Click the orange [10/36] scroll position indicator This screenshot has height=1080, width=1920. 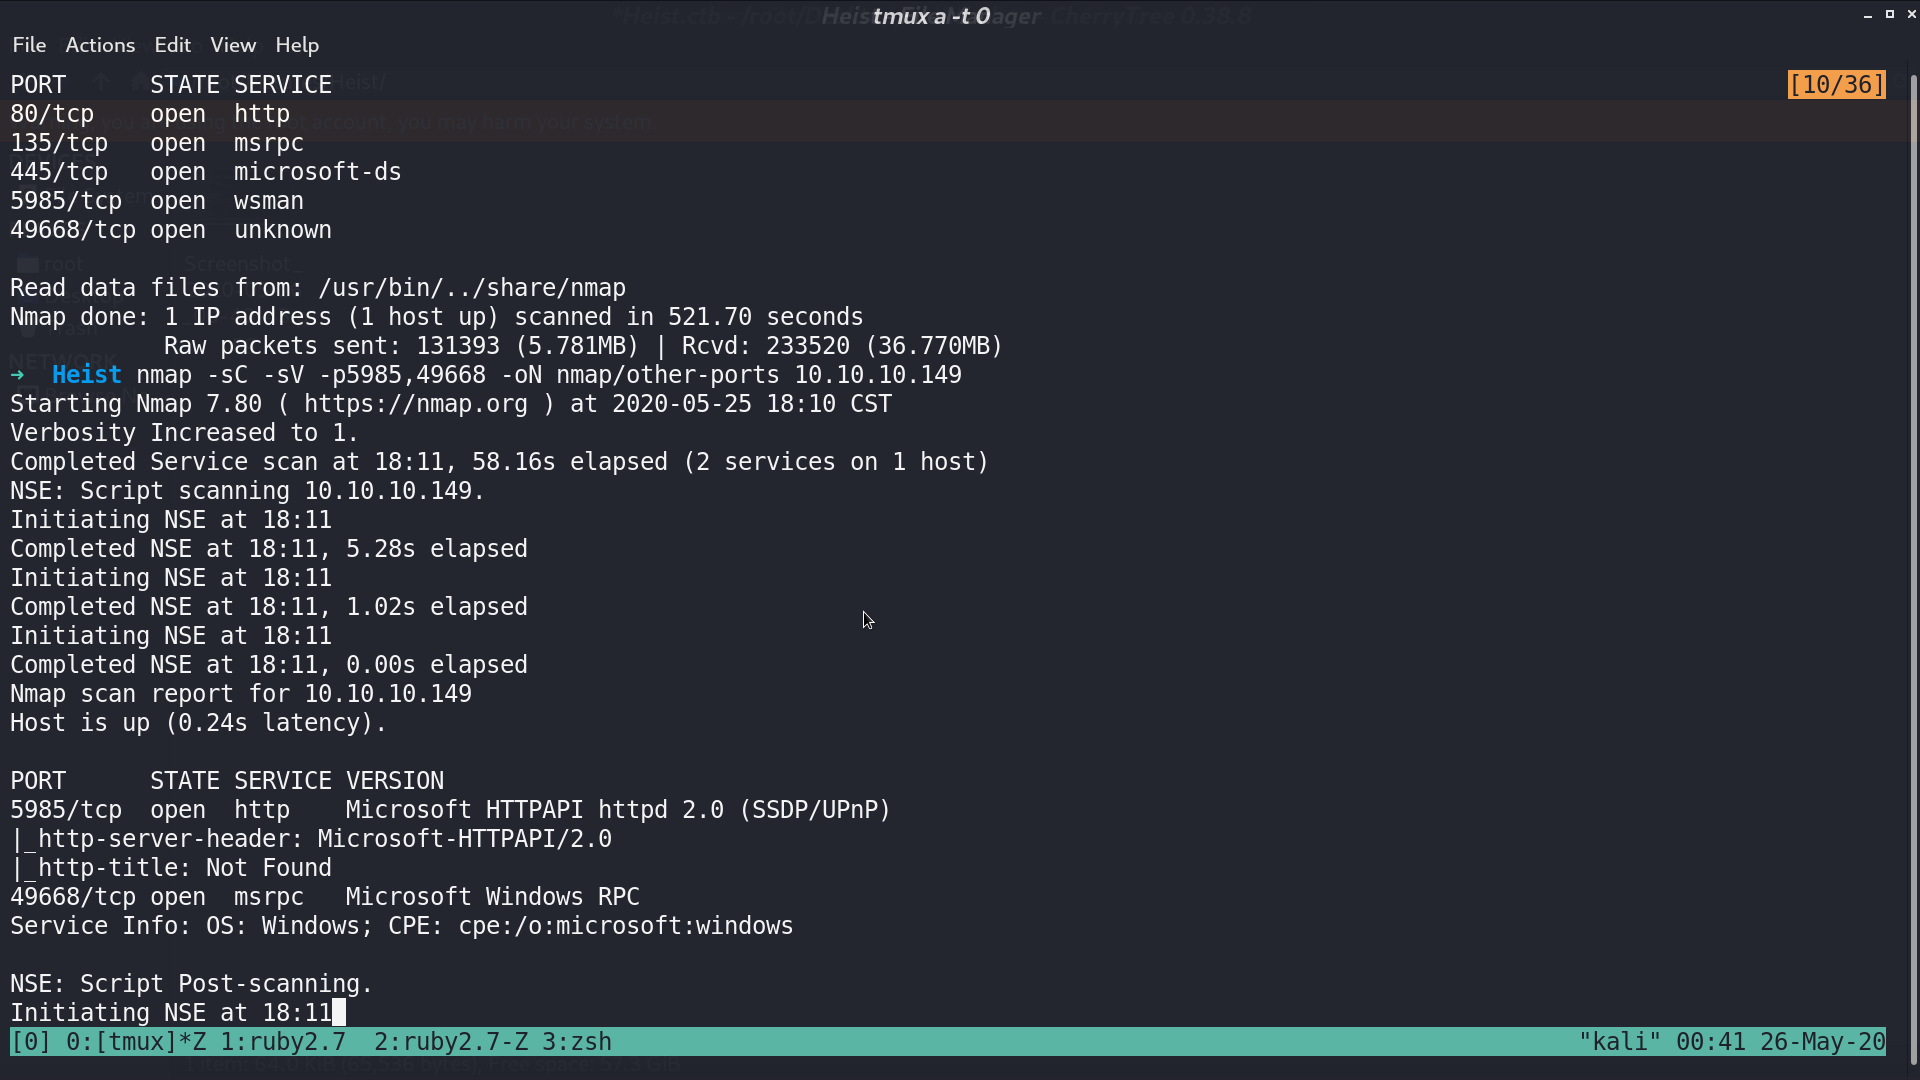(1837, 85)
